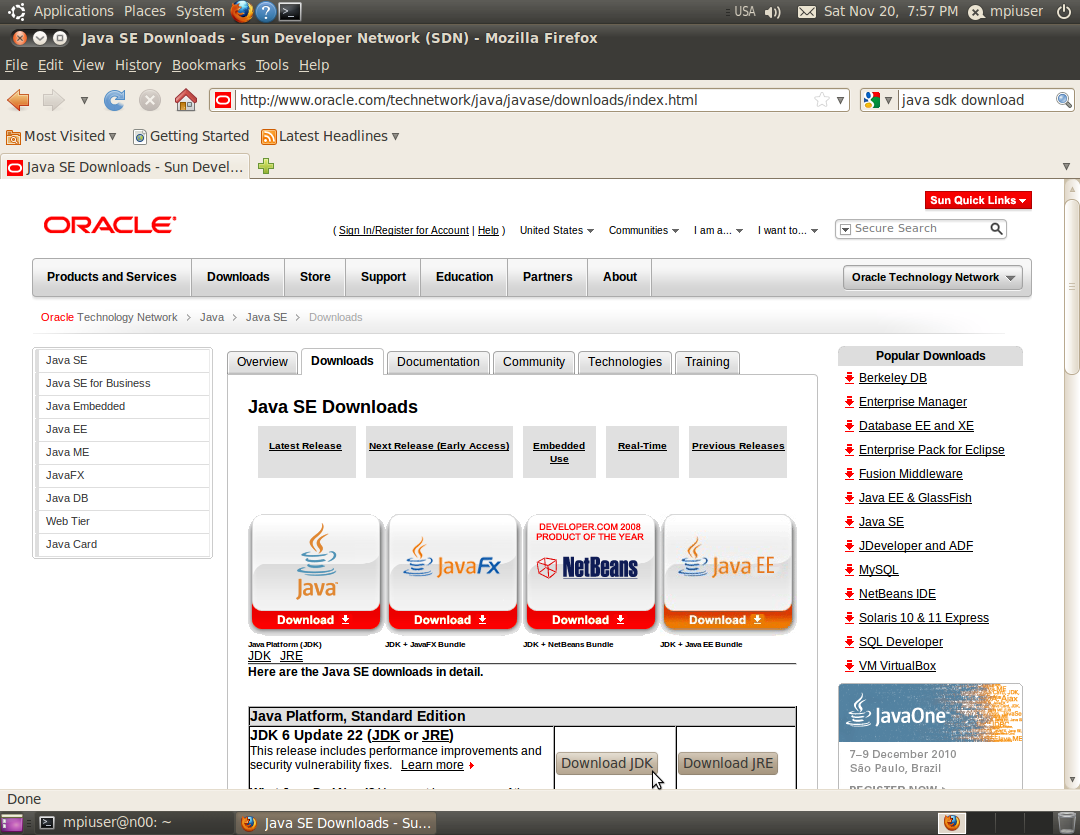This screenshot has width=1080, height=835.
Task: Click the stop loading button
Action: tap(149, 101)
